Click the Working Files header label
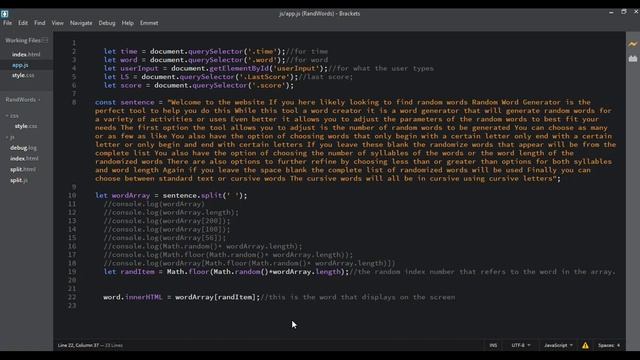 22,40
